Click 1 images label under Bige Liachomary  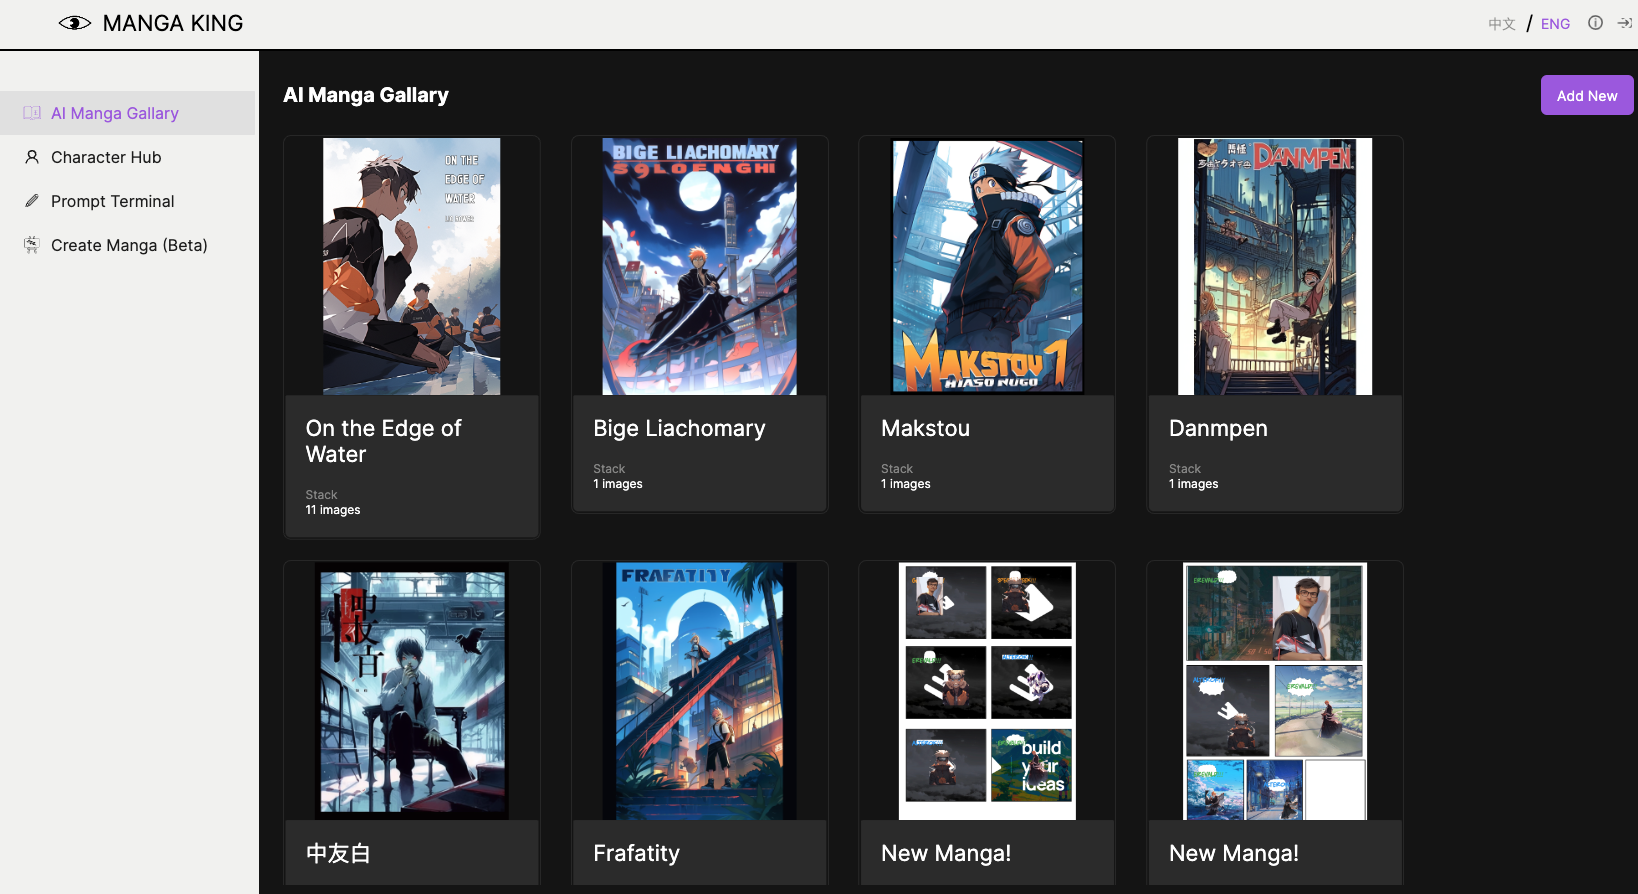pos(618,484)
